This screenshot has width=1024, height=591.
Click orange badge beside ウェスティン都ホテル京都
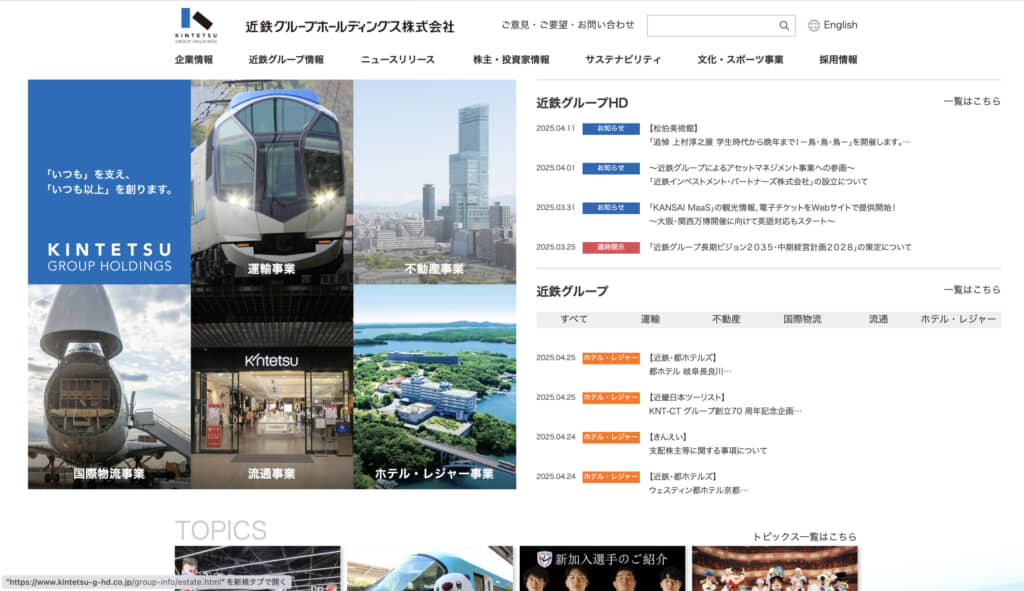click(611, 477)
